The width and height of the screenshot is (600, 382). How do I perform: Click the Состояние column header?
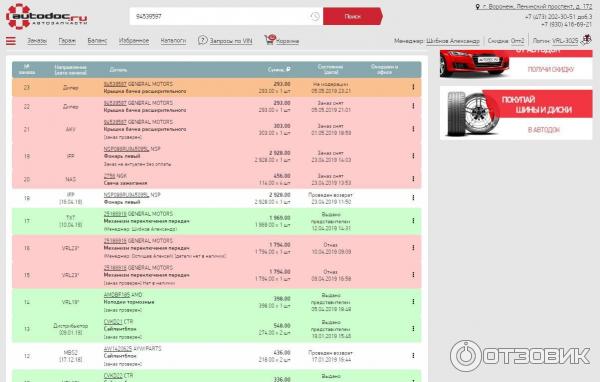pos(330,69)
